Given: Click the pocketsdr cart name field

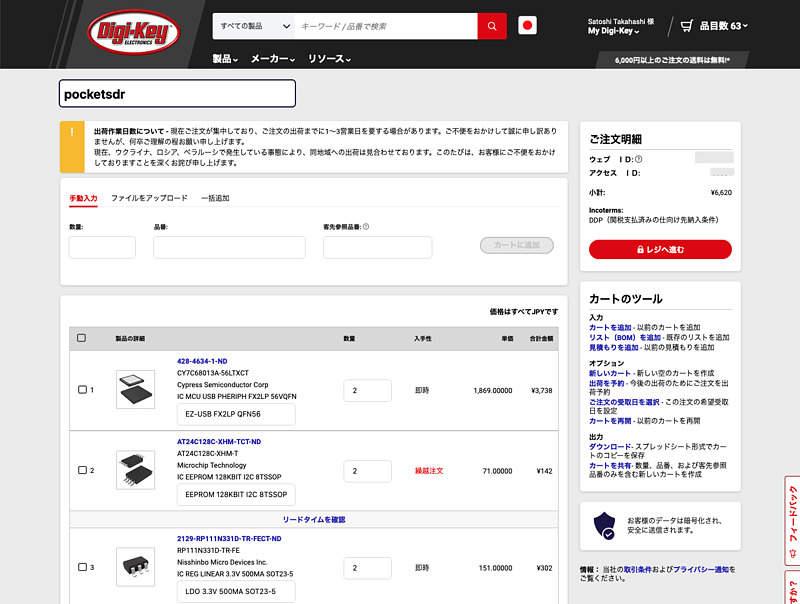Looking at the screenshot, I should click(x=177, y=93).
